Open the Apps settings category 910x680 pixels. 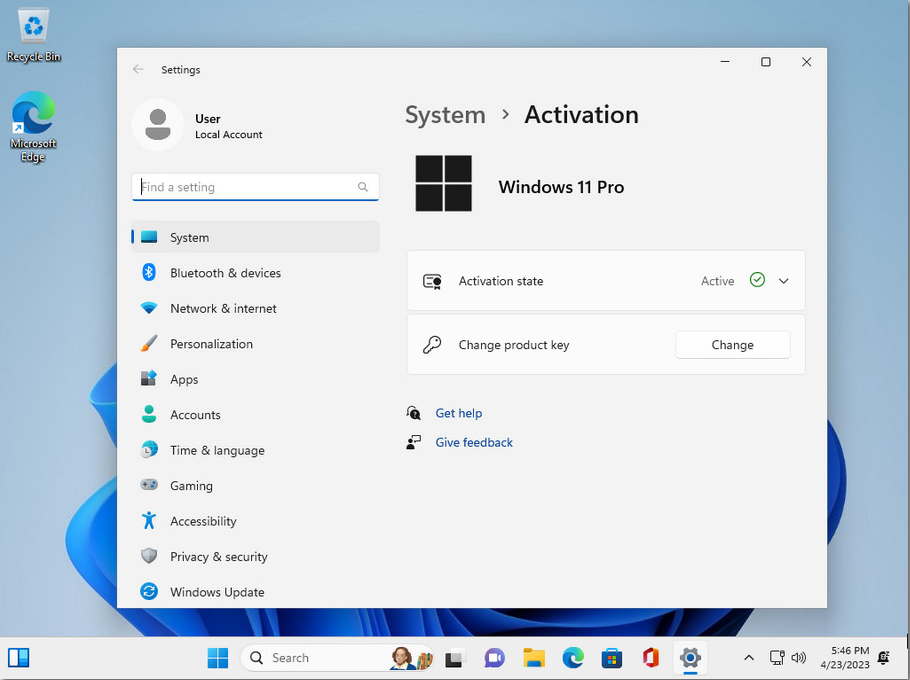[x=255, y=379]
